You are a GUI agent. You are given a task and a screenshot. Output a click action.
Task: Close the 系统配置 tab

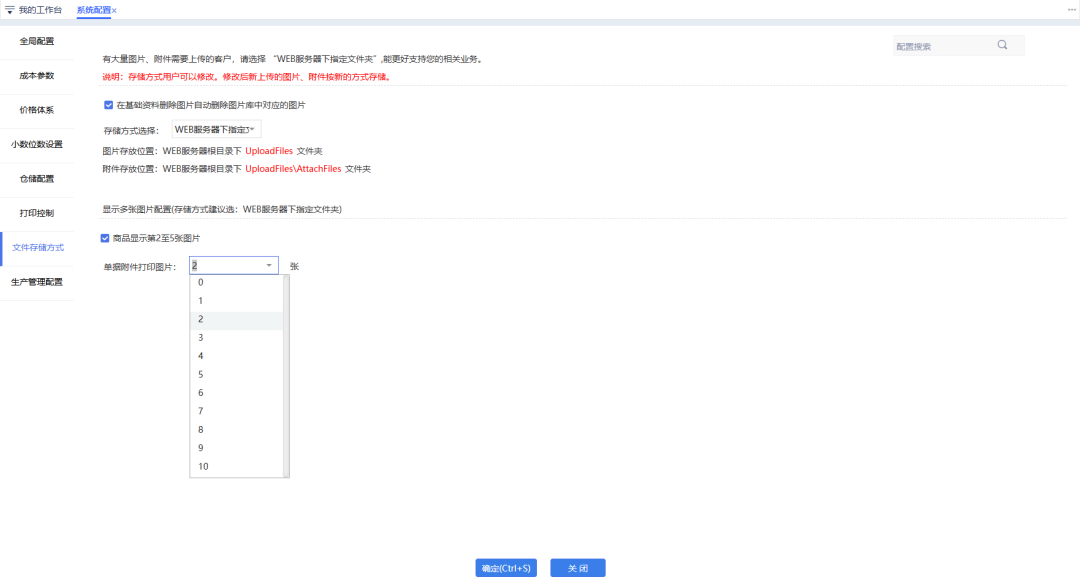(x=114, y=11)
